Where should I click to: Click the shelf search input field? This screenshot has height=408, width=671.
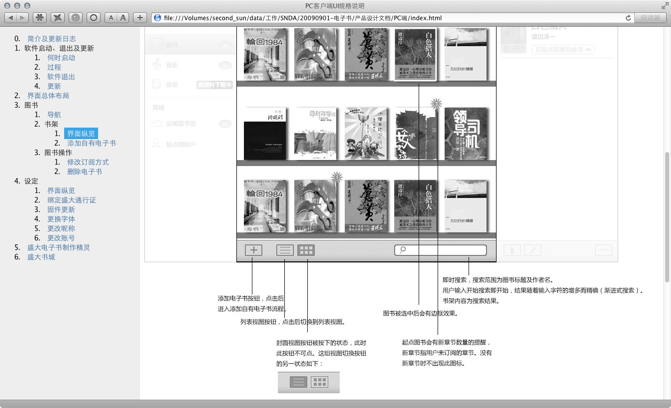(x=440, y=250)
